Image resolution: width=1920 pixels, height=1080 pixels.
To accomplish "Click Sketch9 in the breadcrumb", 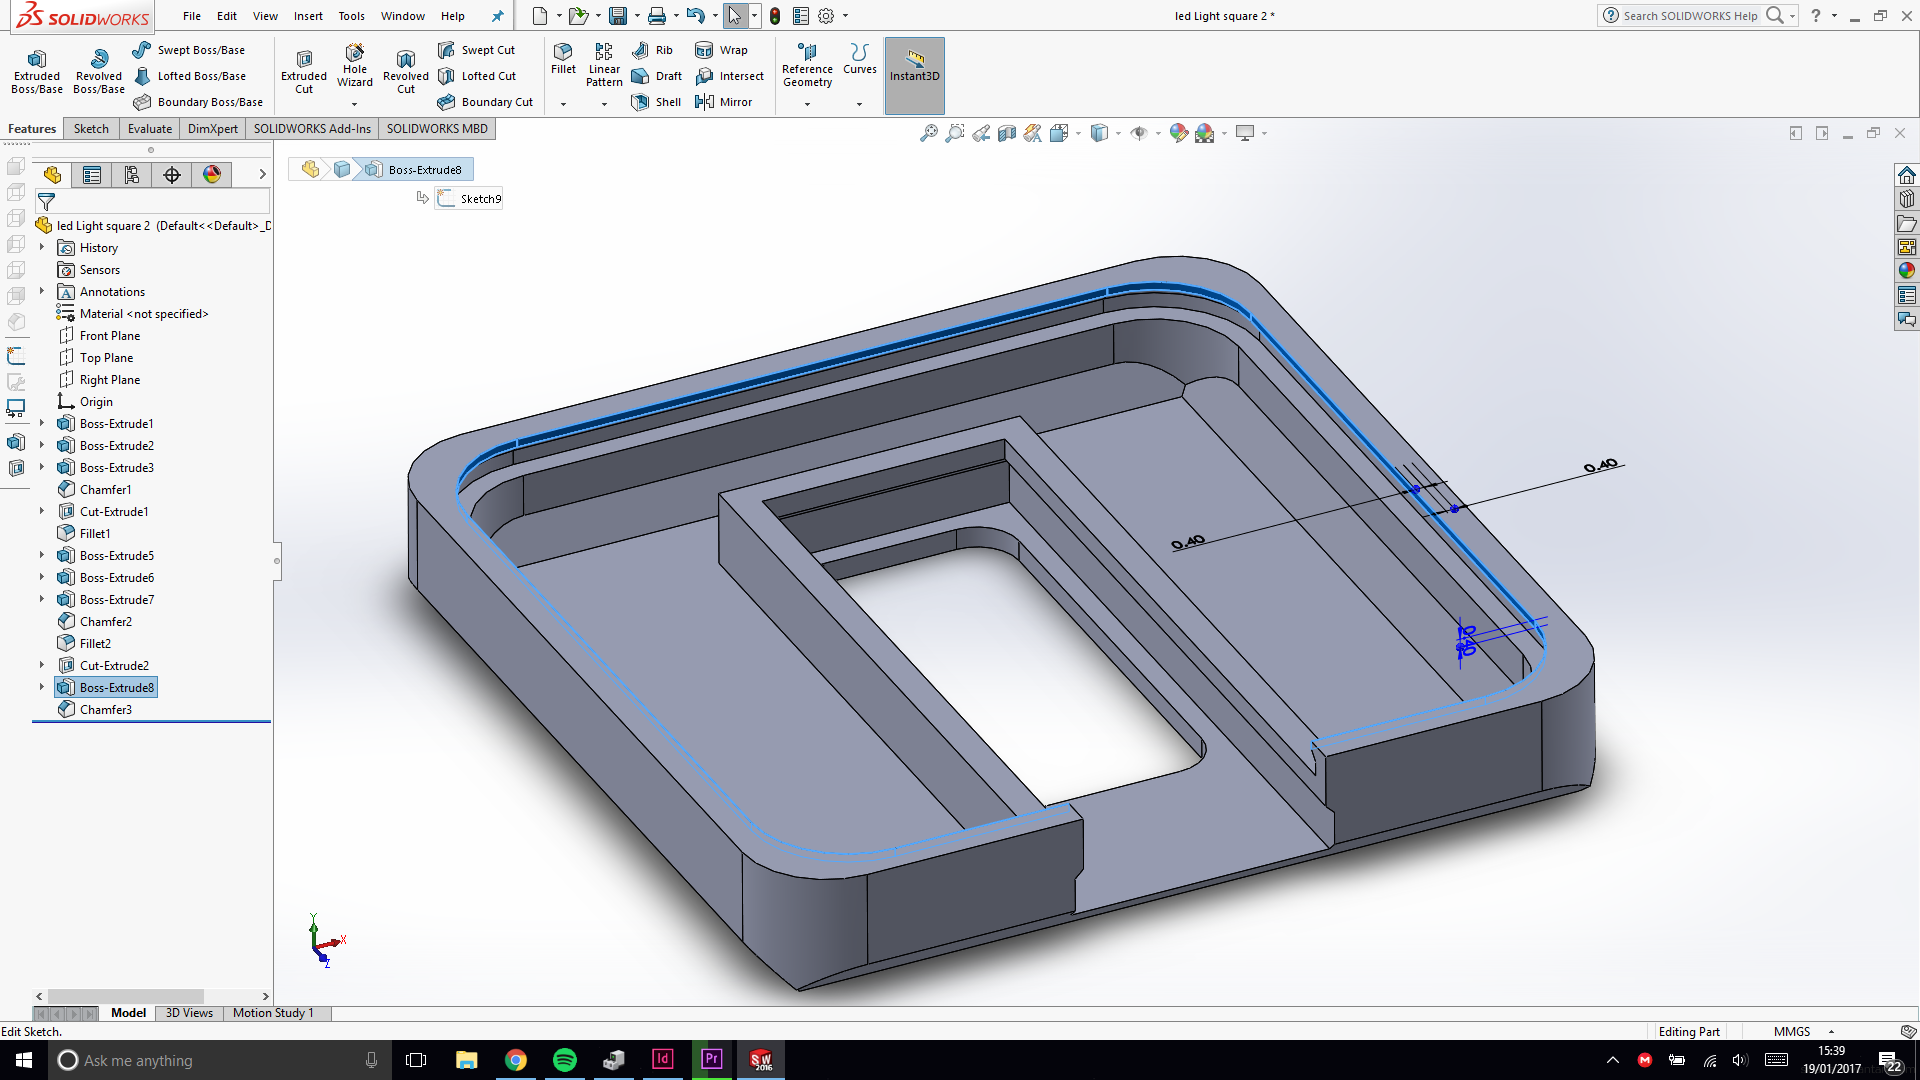I will tap(469, 199).
